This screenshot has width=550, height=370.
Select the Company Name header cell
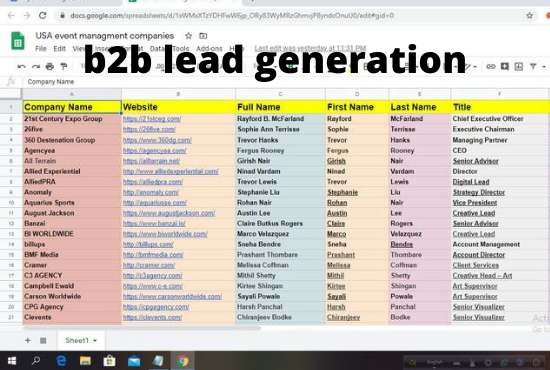coord(72,107)
